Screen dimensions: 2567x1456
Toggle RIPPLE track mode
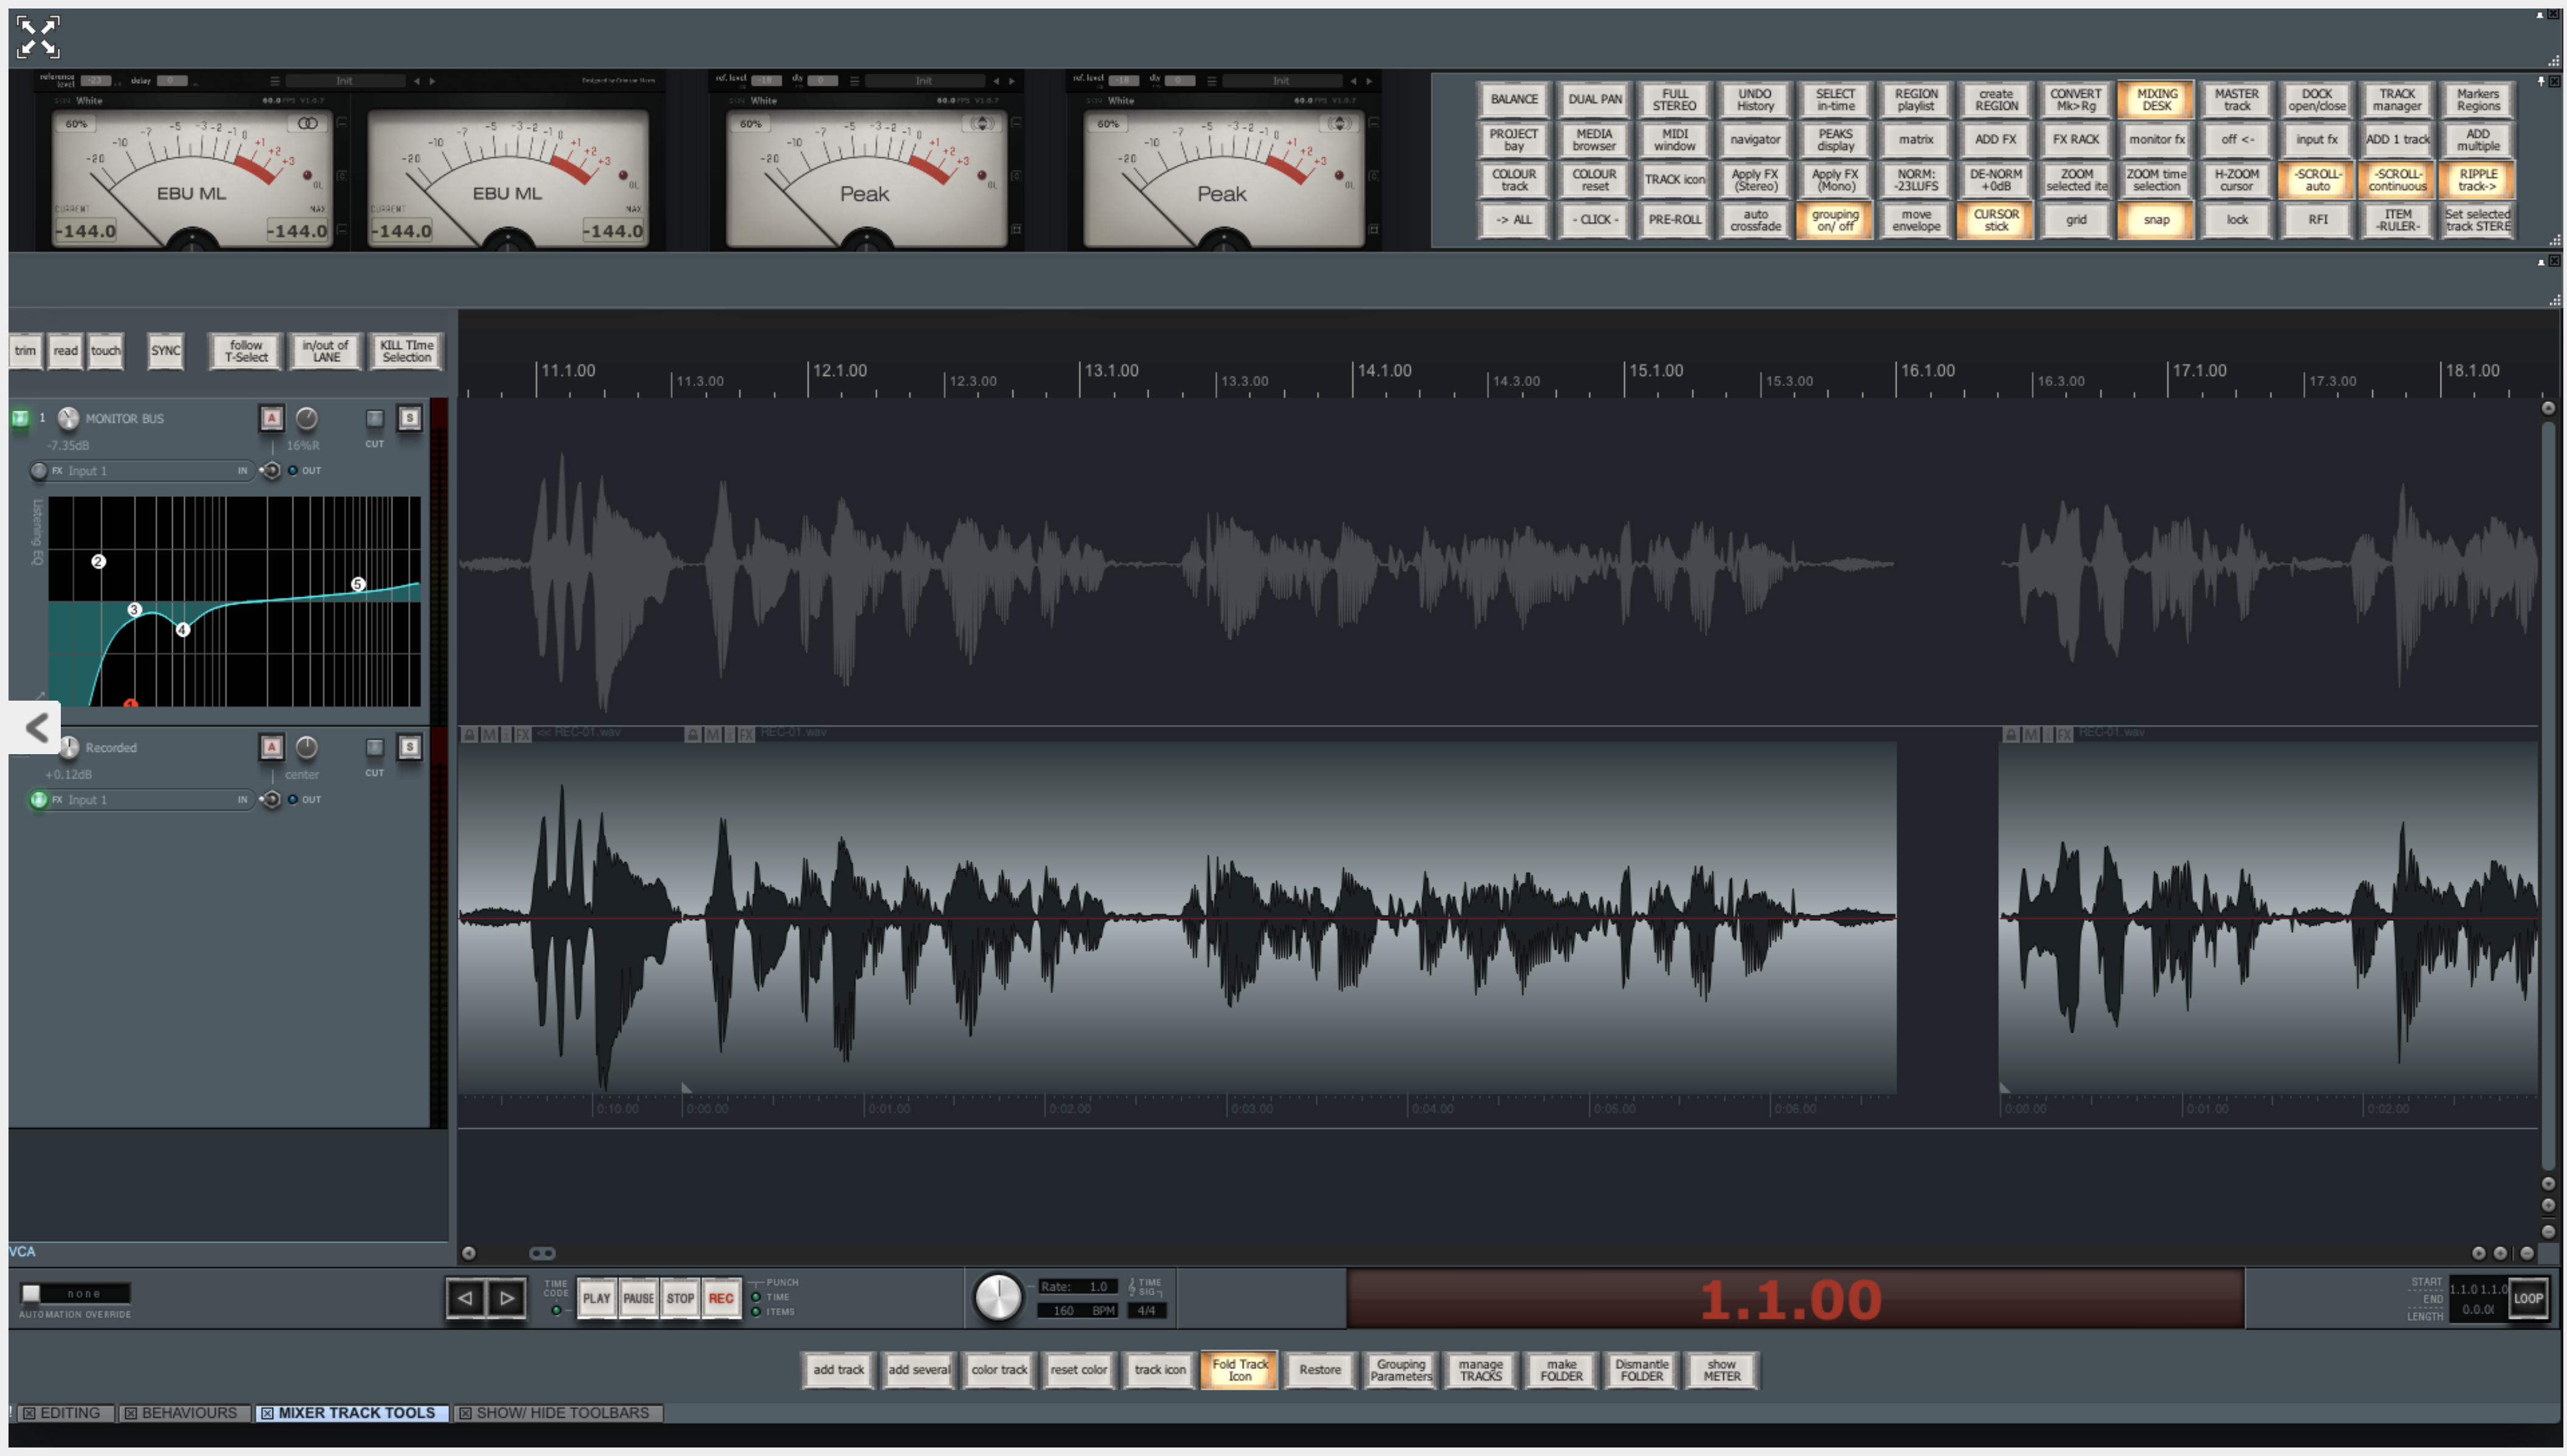pos(2477,180)
